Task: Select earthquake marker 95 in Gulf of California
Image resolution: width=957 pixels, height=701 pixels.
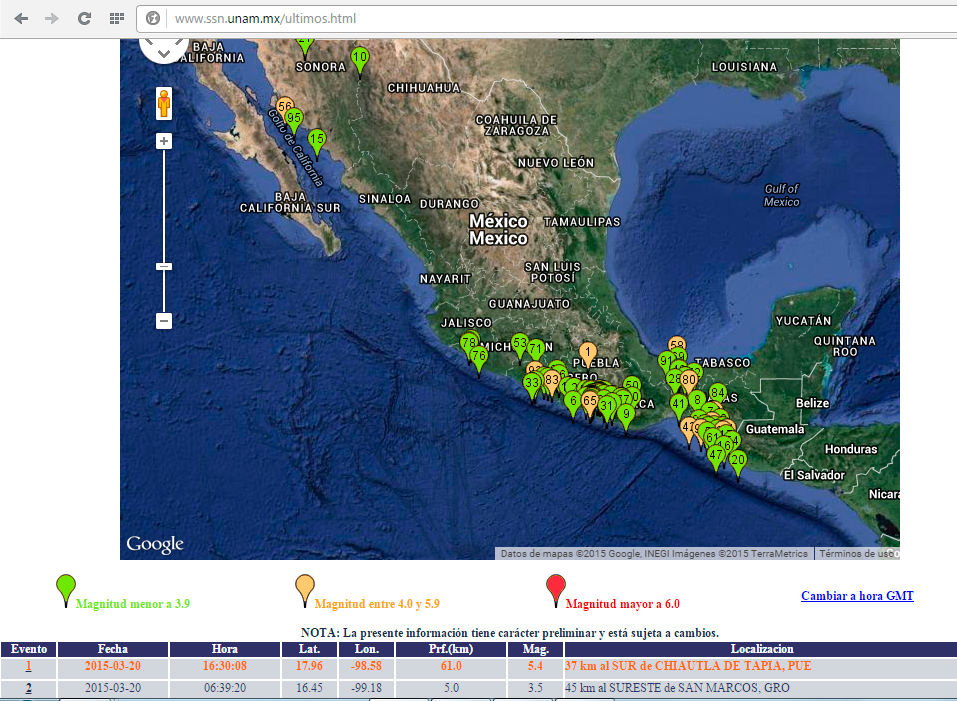Action: pos(294,120)
